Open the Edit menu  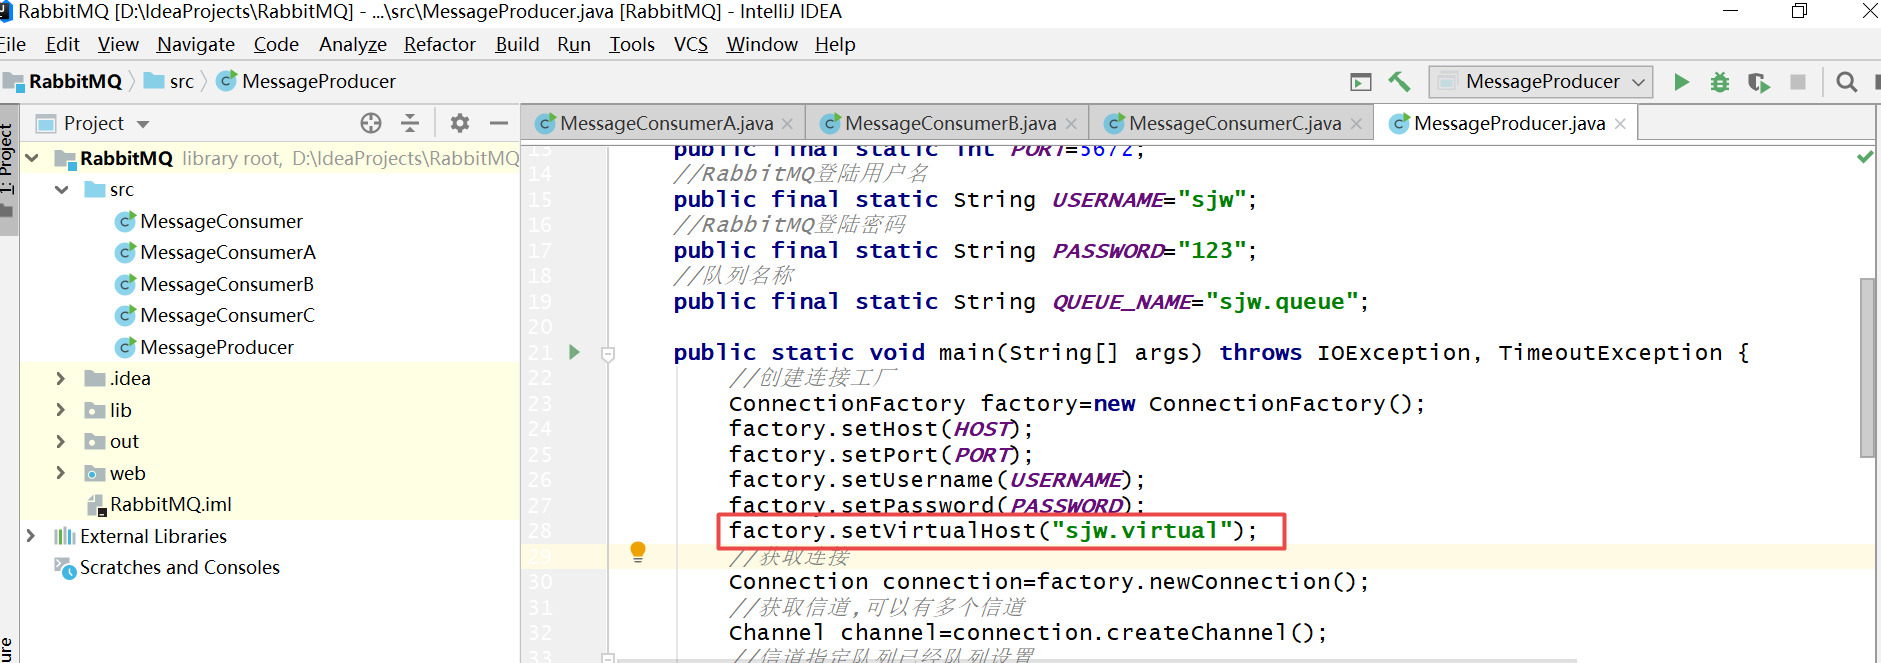tap(62, 44)
